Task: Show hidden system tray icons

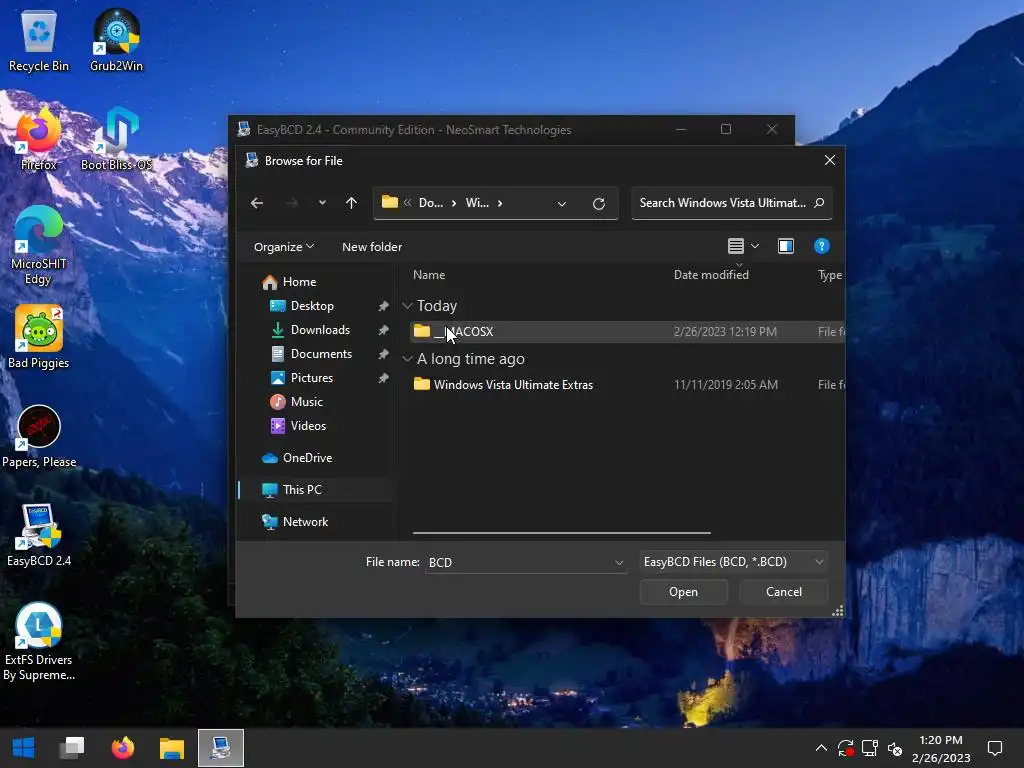Action: tap(821, 748)
